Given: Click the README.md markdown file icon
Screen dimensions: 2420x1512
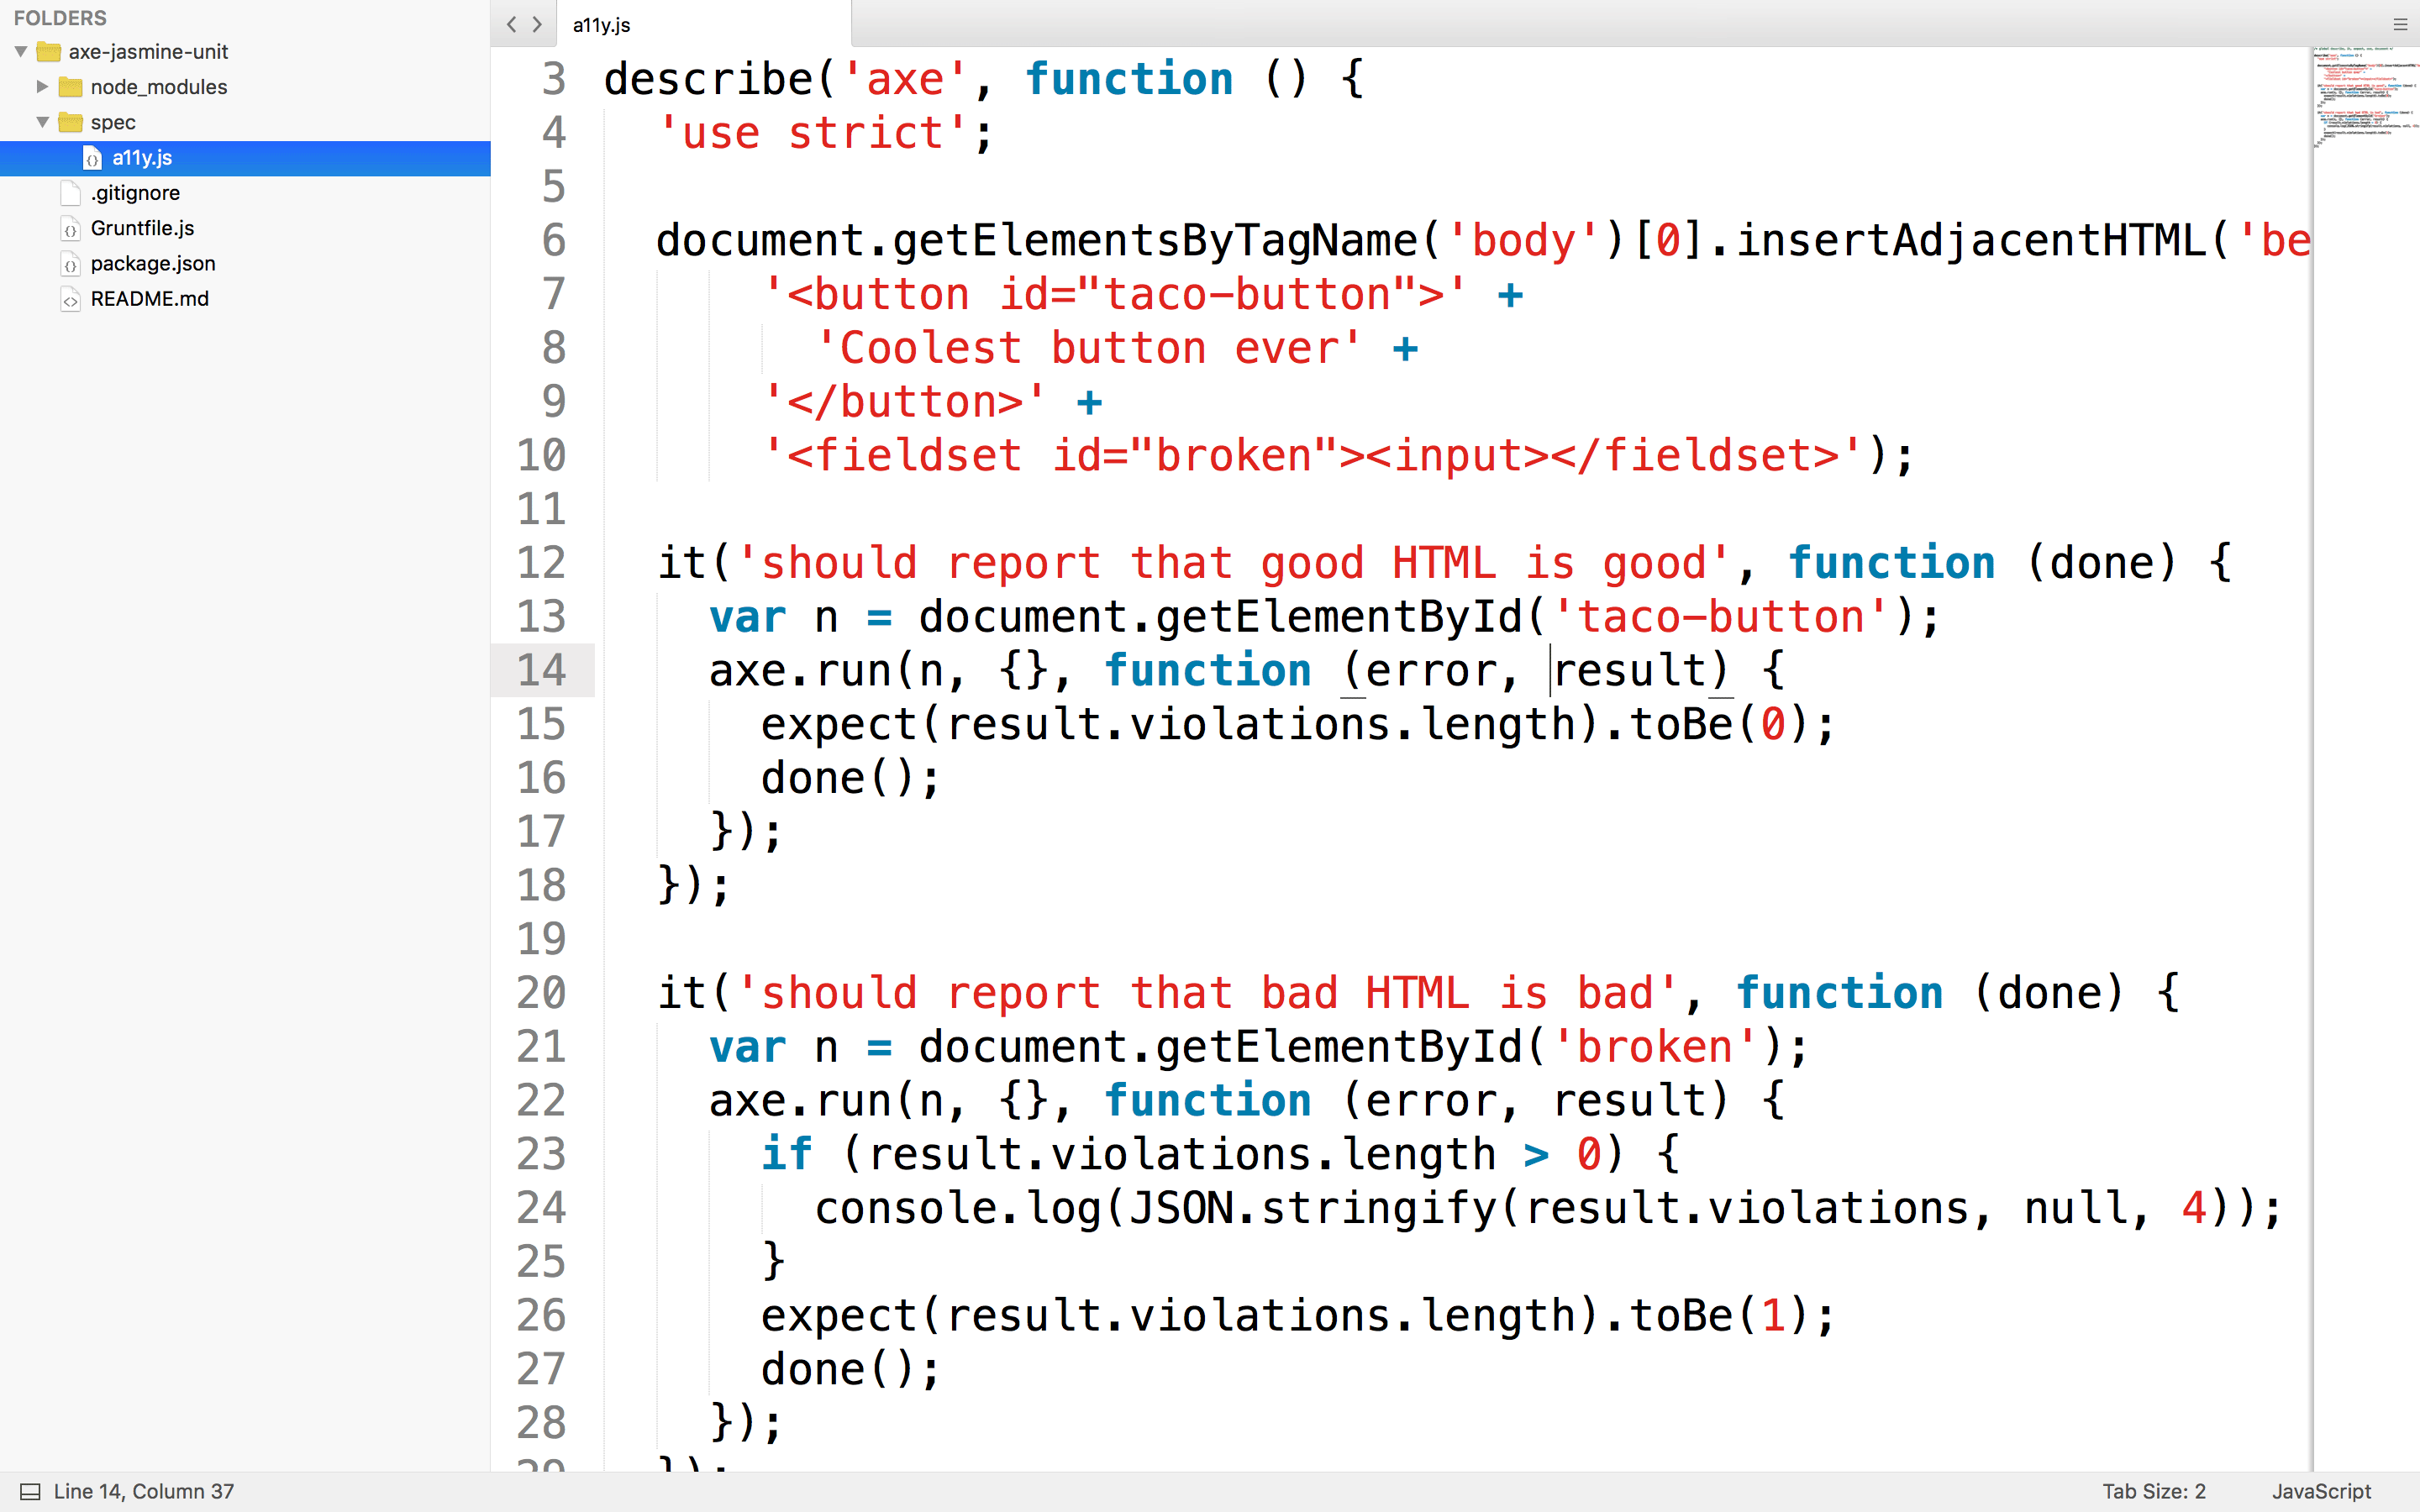Looking at the screenshot, I should click(x=69, y=298).
